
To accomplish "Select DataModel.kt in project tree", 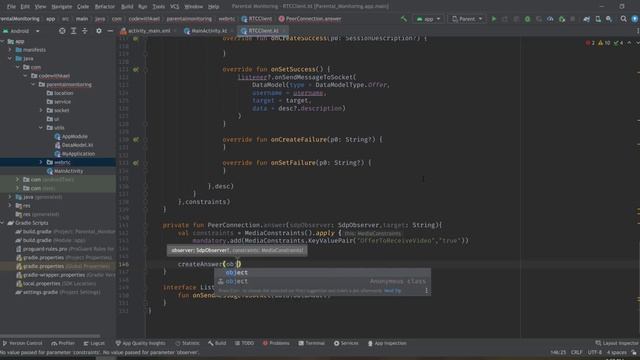I will (x=77, y=145).
